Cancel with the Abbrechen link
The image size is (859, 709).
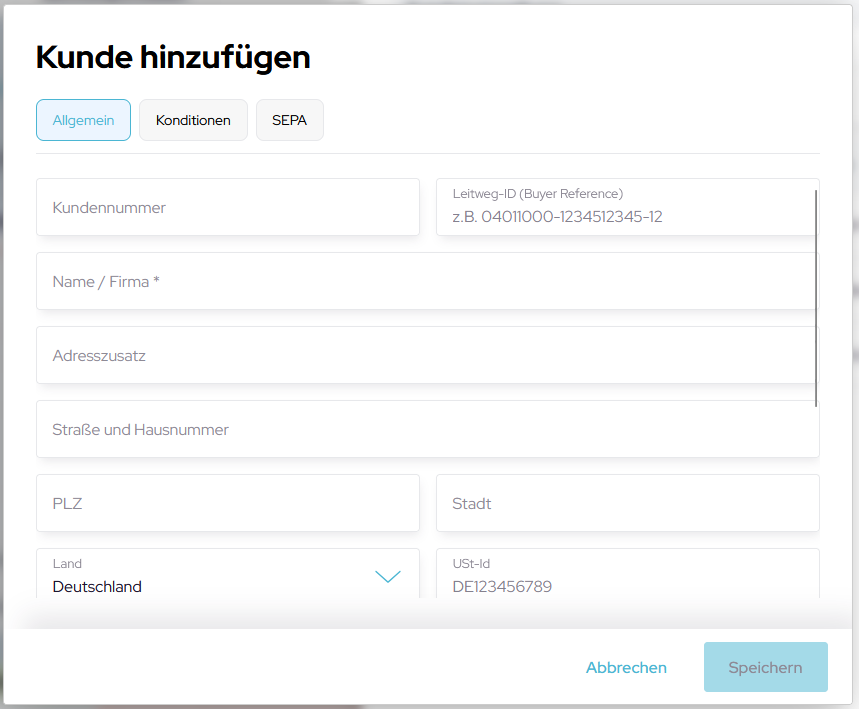(x=626, y=668)
